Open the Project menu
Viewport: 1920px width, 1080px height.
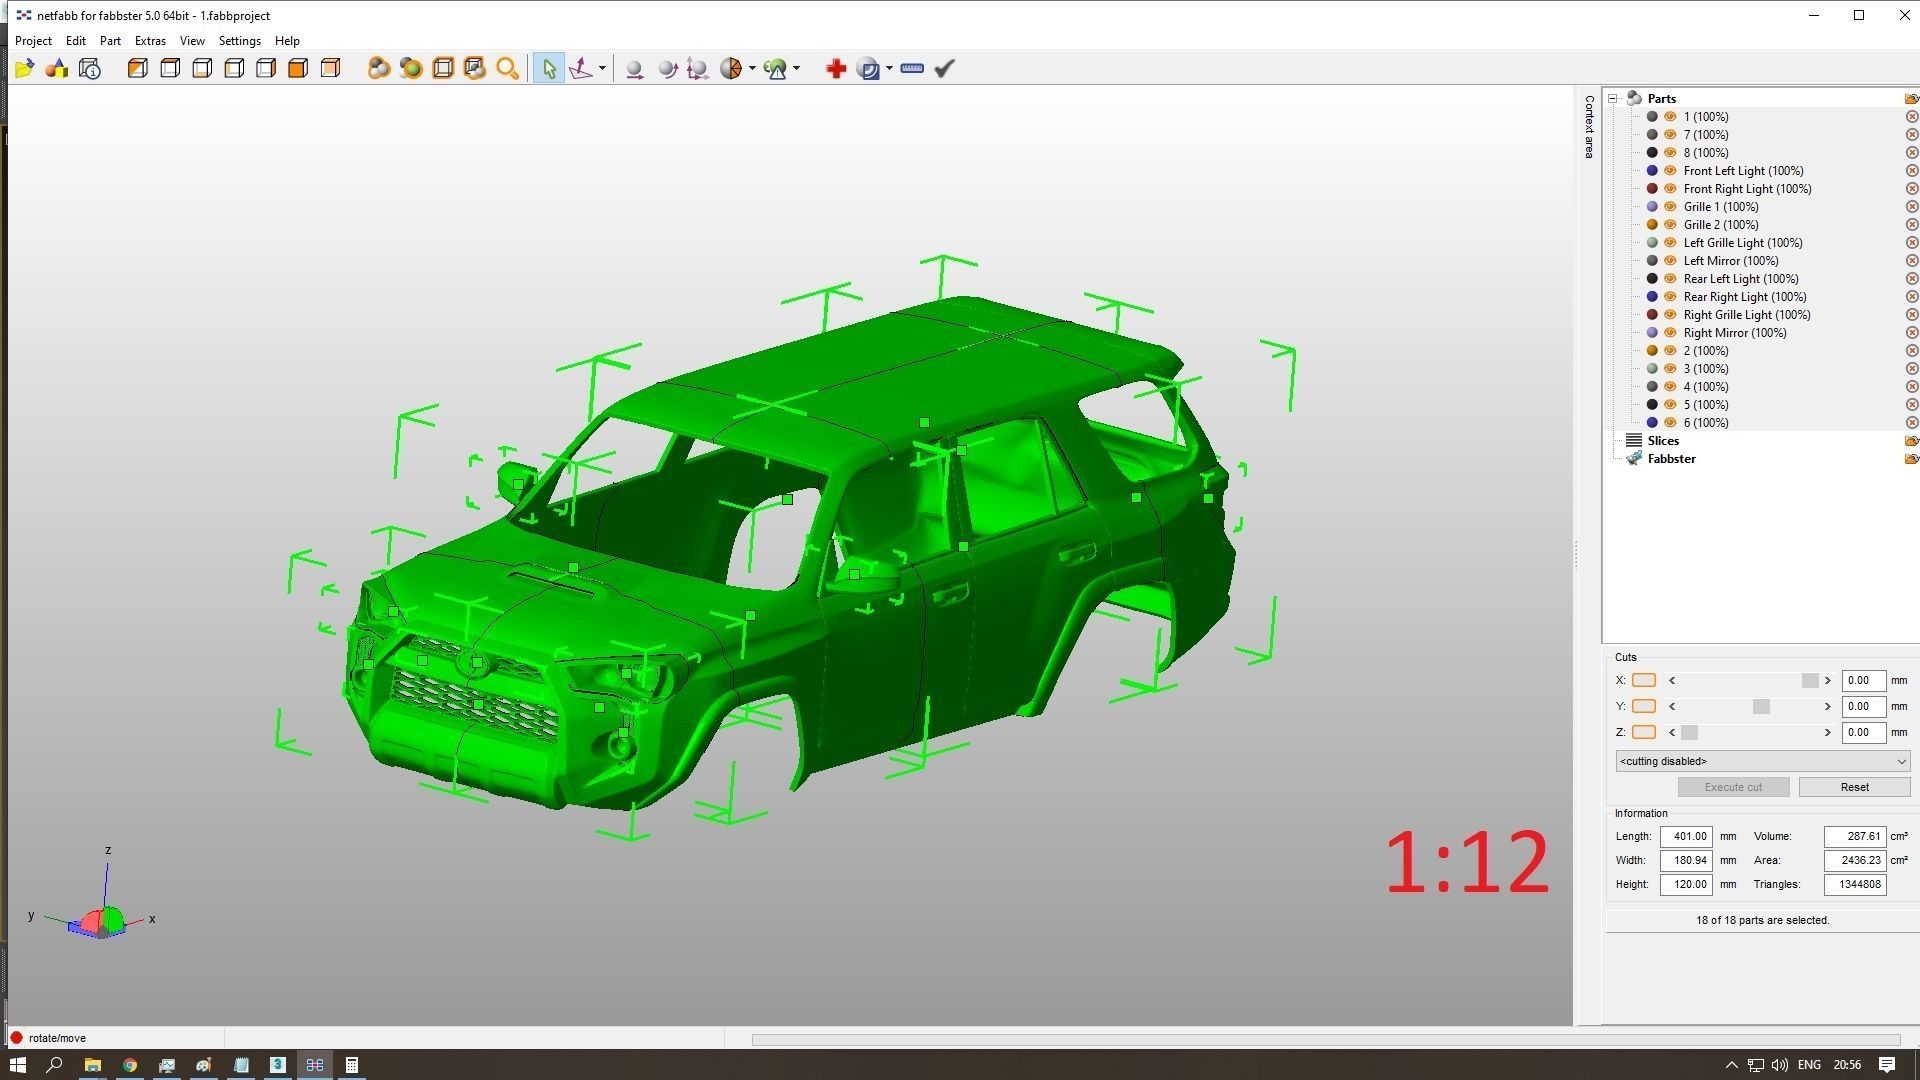pos(33,41)
